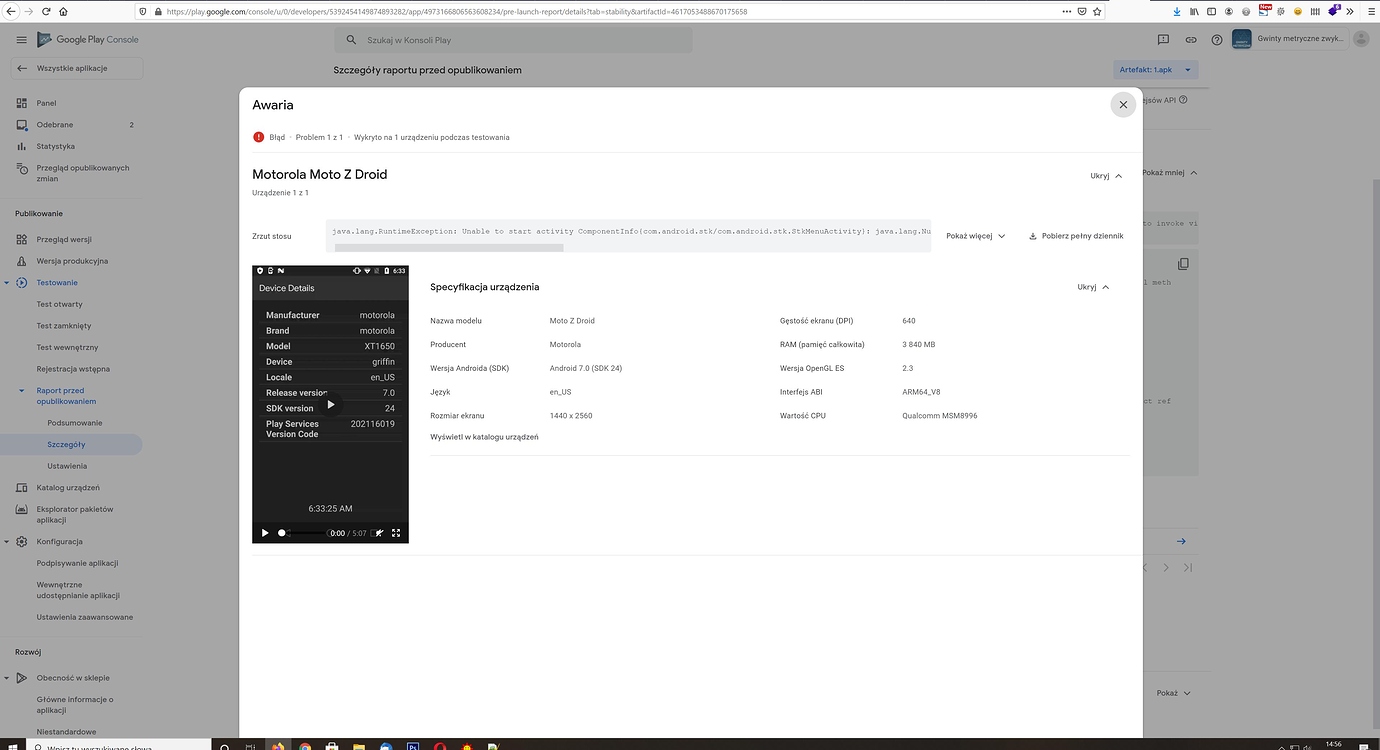Select the Katalog urządzeń sidebar icon
This screenshot has width=1380, height=750.
pos(21,488)
